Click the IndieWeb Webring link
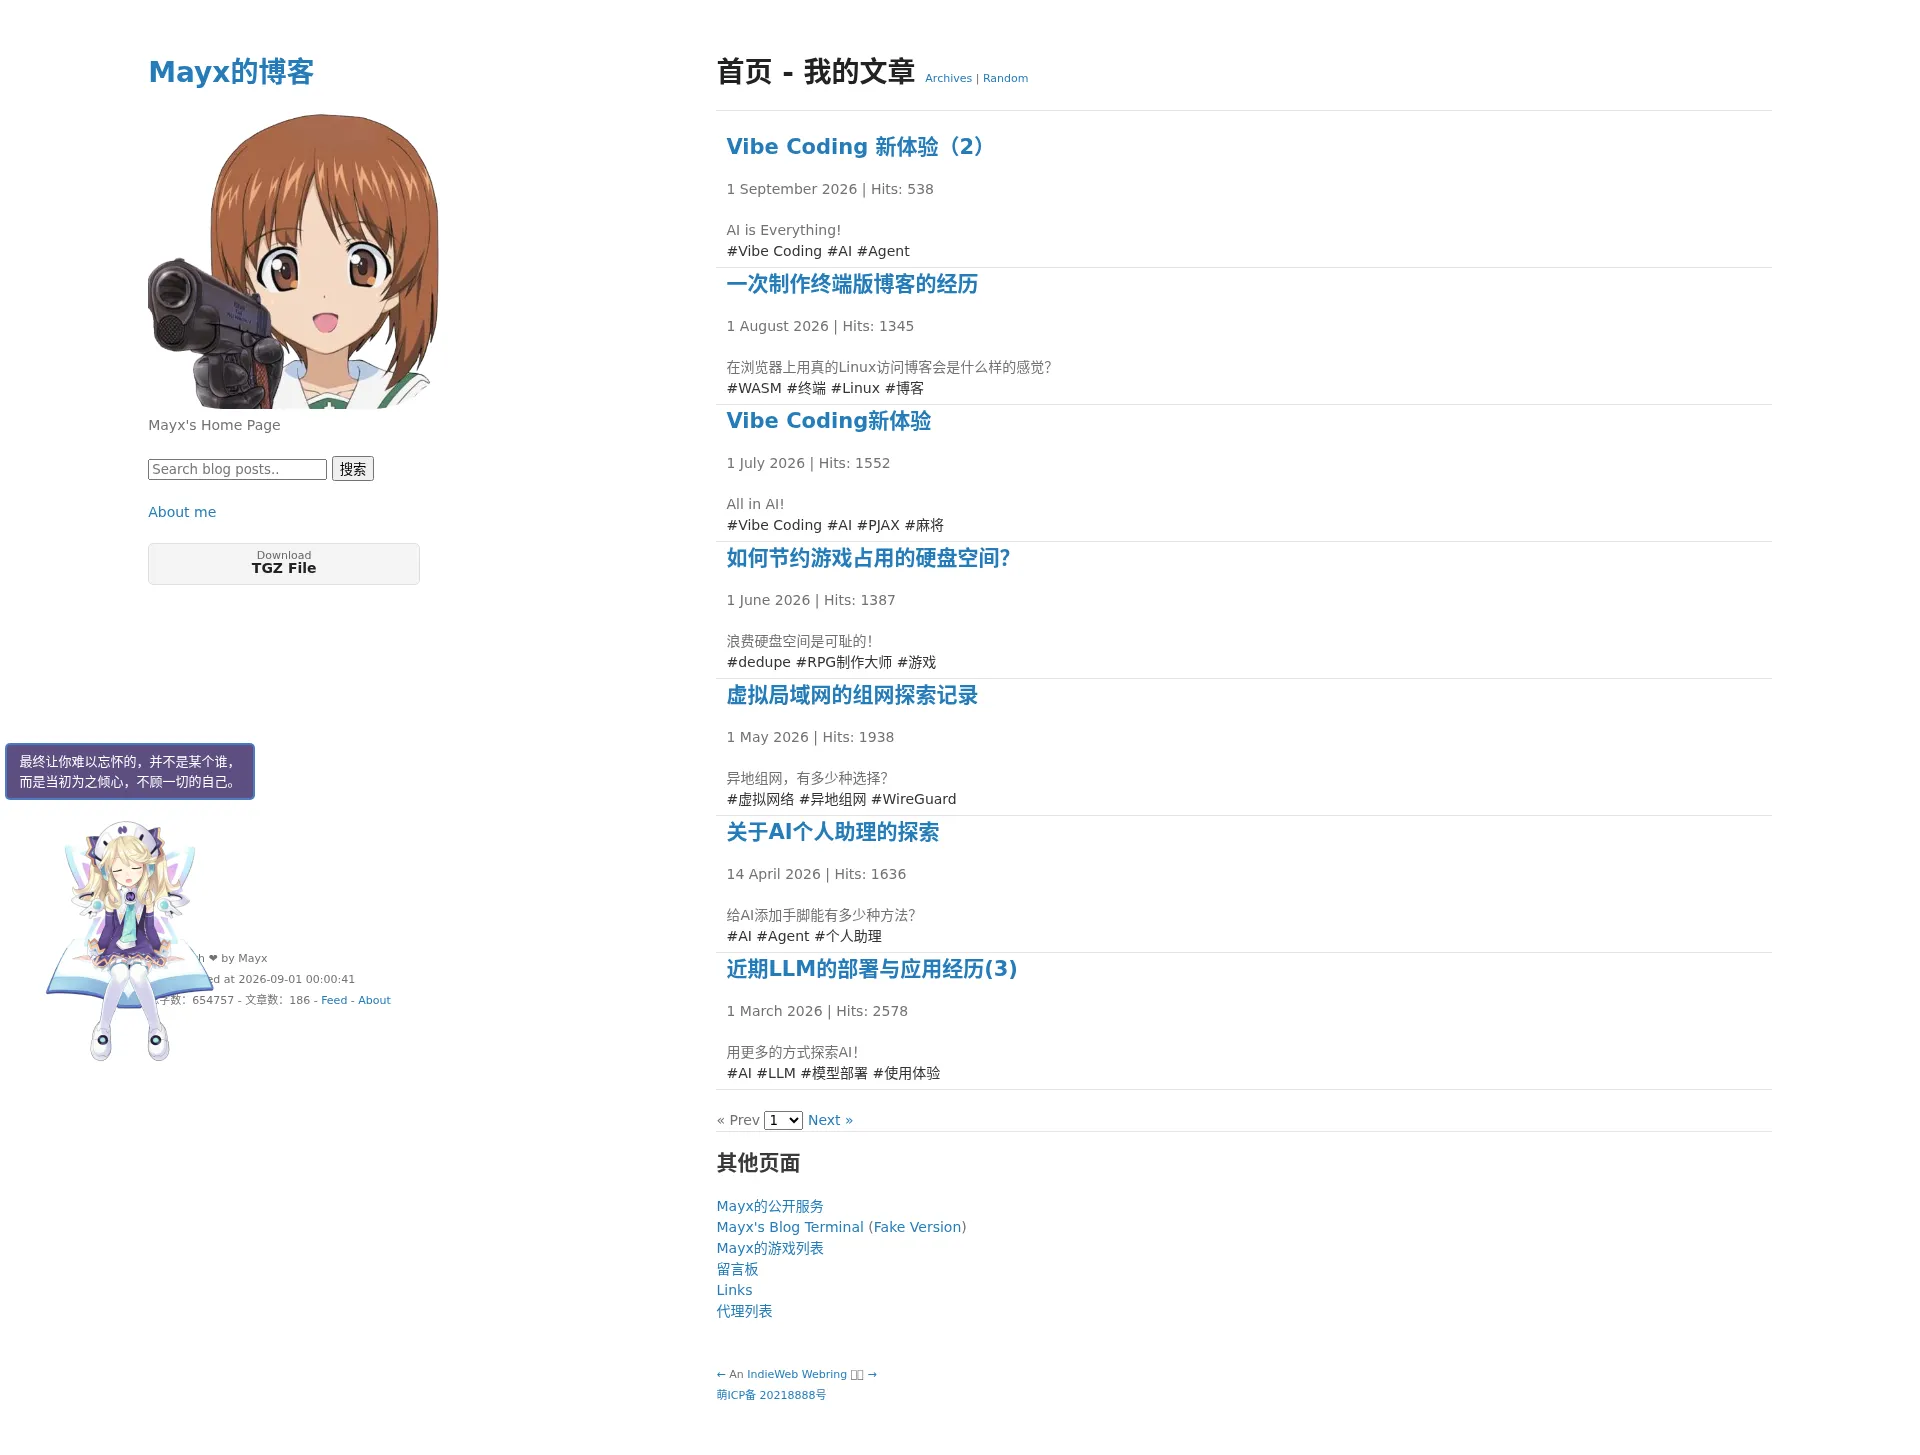 point(796,1374)
